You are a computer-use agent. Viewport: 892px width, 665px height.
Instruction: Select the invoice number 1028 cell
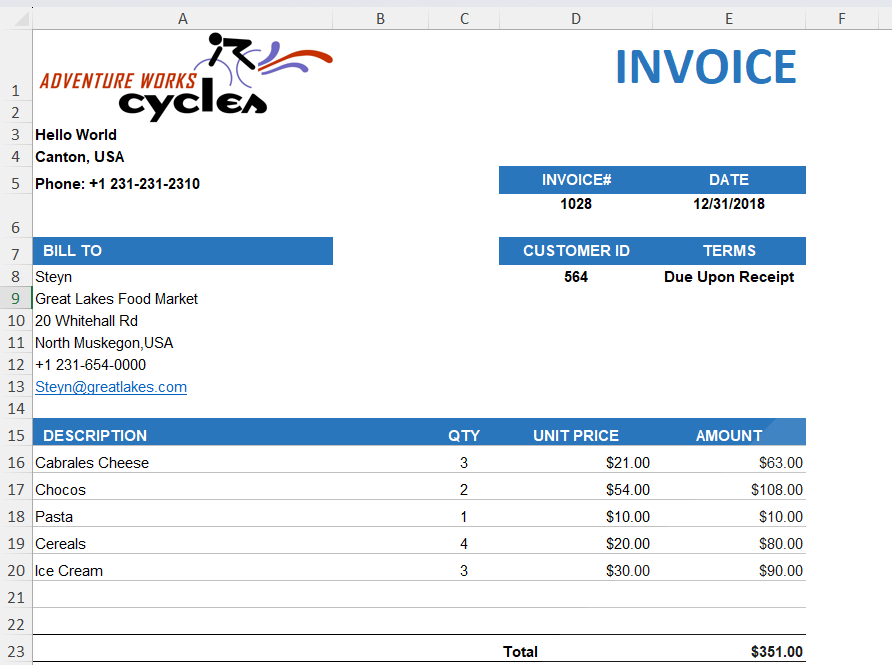tap(576, 204)
